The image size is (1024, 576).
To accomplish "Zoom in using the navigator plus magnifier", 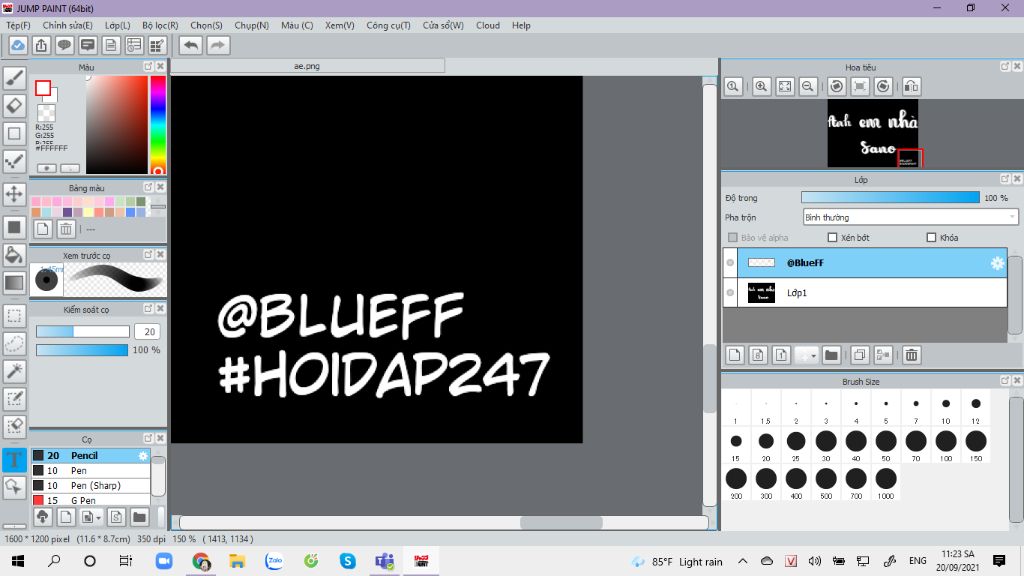I will pyautogui.click(x=761, y=86).
